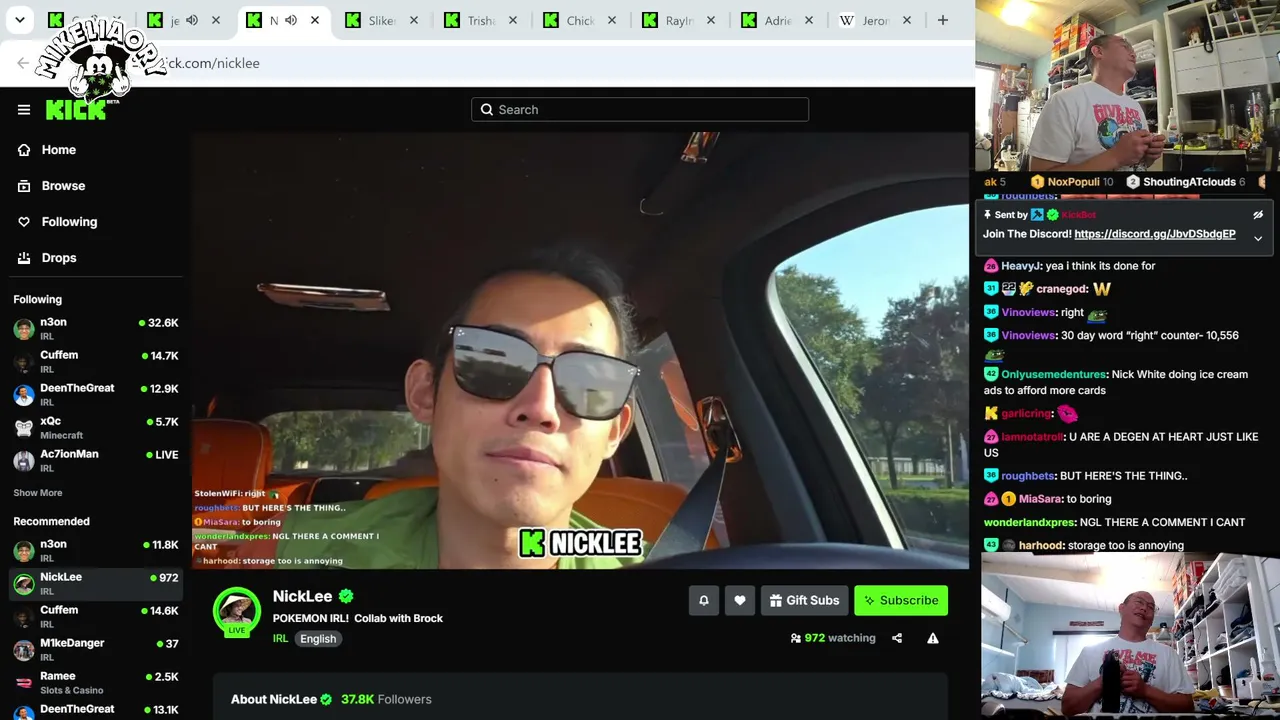Switch to the Sliker tab

[x=381, y=20]
